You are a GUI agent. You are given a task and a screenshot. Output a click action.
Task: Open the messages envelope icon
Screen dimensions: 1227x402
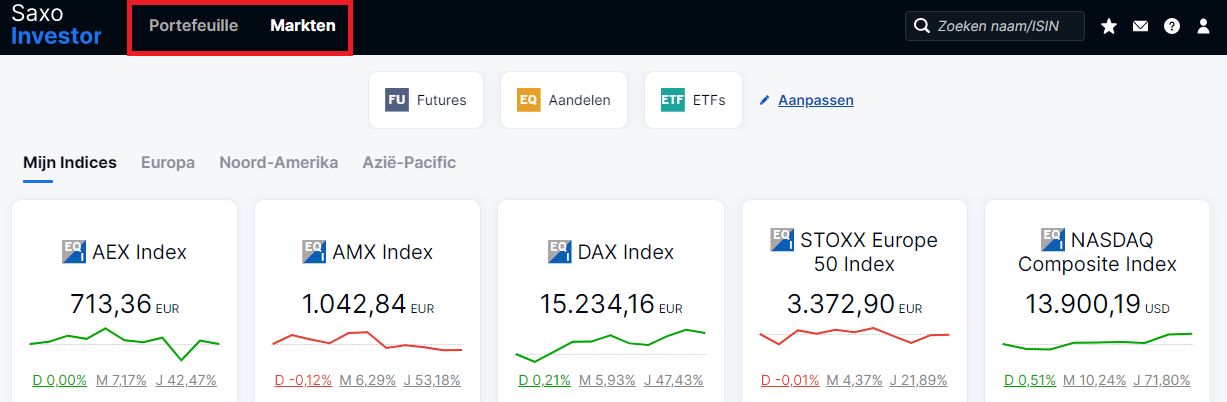coord(1140,26)
